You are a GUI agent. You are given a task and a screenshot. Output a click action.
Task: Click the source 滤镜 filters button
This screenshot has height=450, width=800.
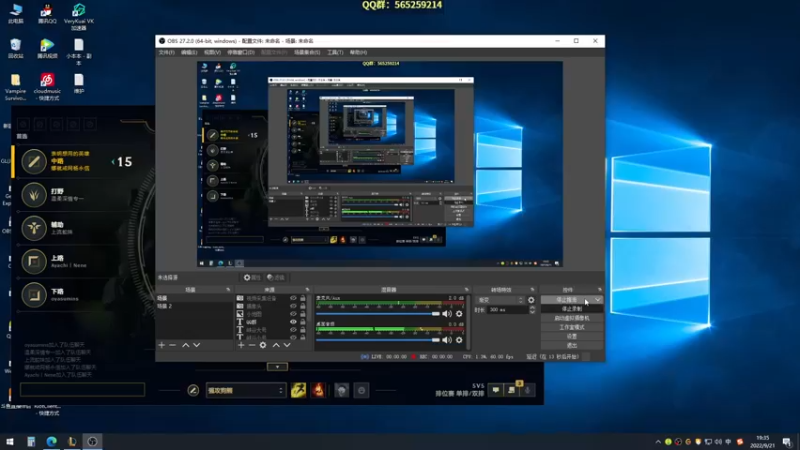276,278
